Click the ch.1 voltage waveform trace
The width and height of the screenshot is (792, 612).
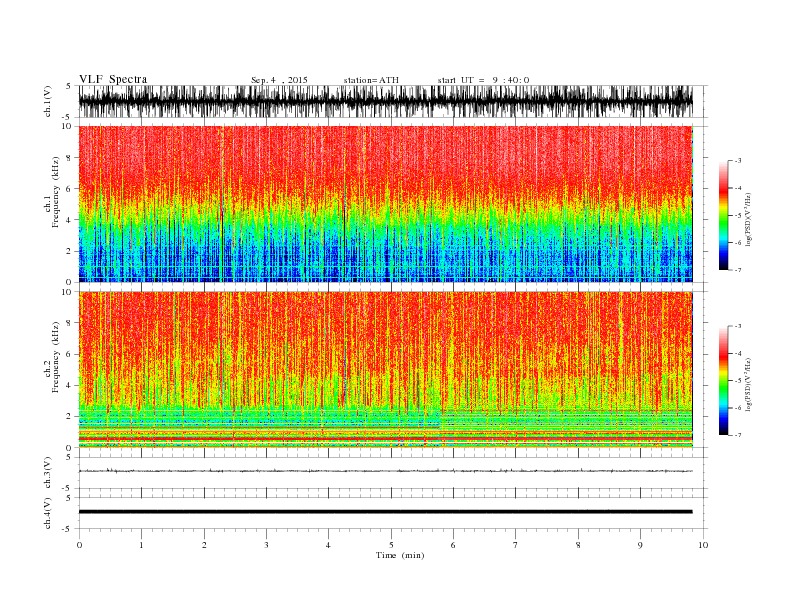tap(385, 101)
